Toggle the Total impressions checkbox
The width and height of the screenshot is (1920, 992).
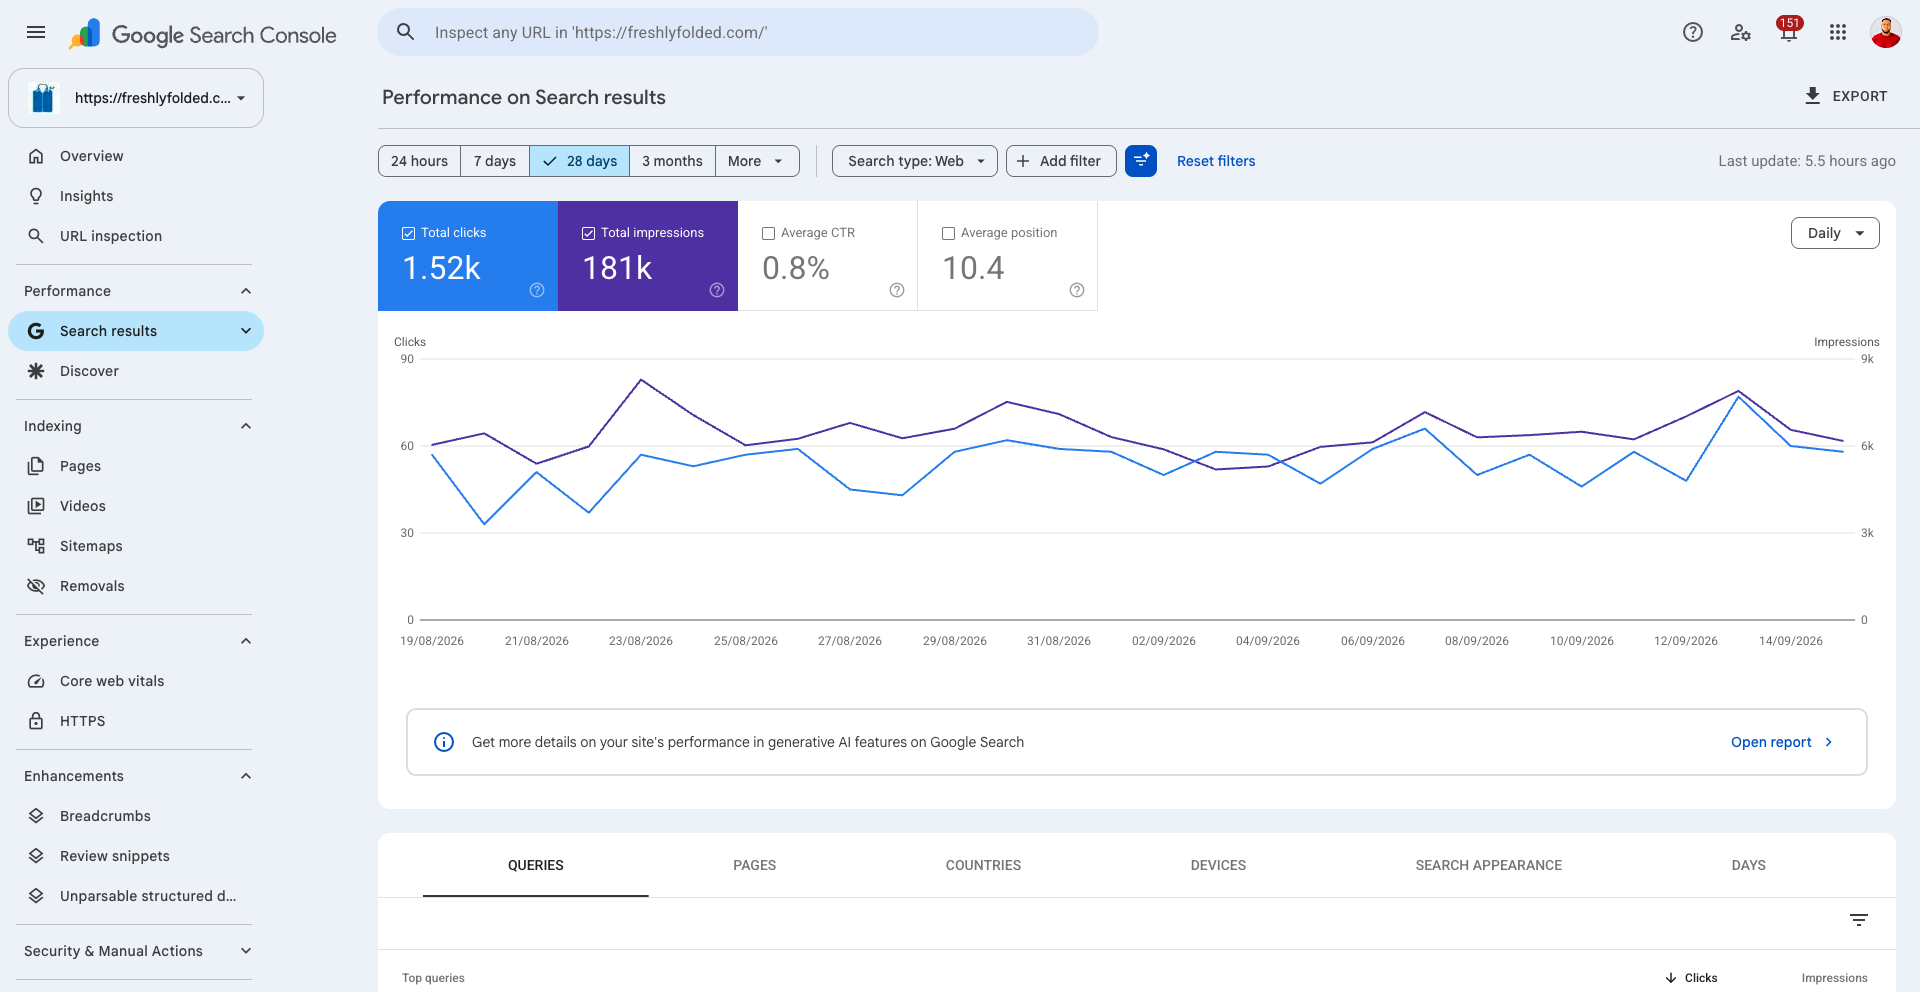point(588,233)
